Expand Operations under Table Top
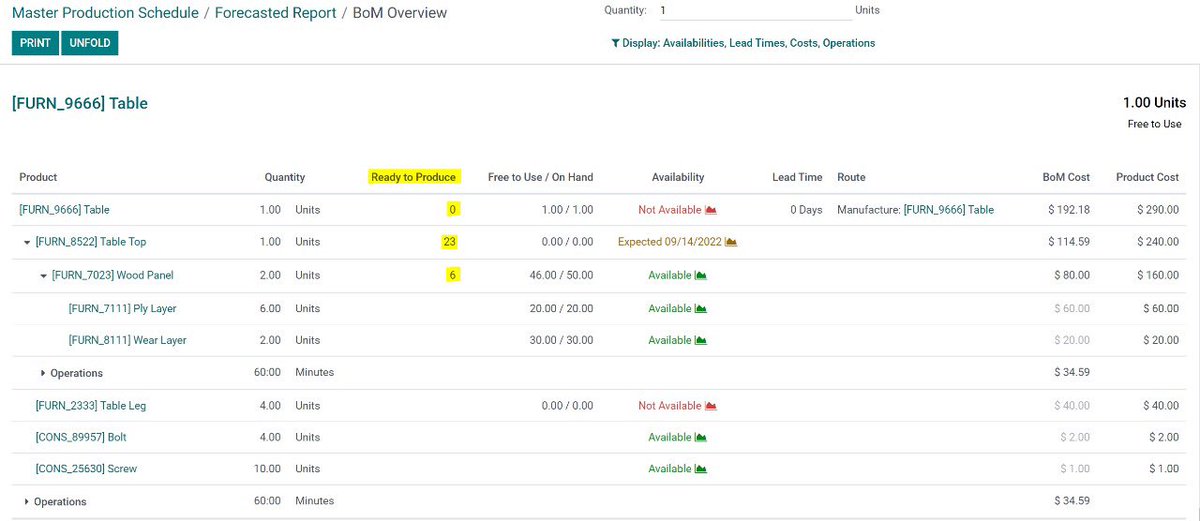This screenshot has height=521, width=1200. (43, 373)
